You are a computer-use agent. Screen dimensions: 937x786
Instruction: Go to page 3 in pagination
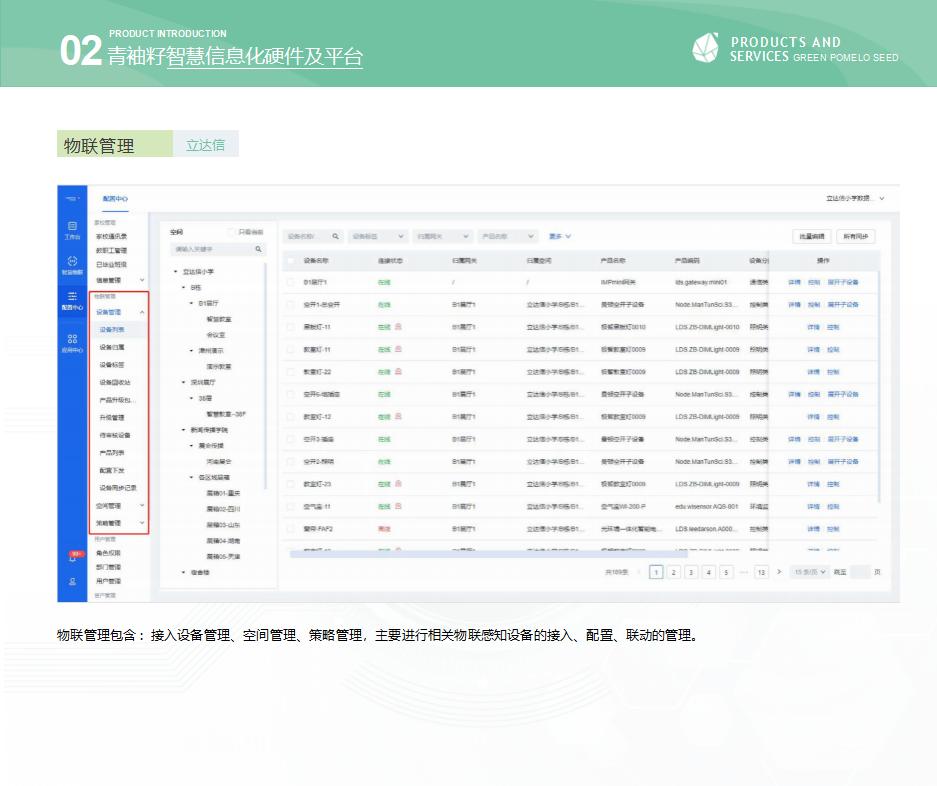point(691,572)
